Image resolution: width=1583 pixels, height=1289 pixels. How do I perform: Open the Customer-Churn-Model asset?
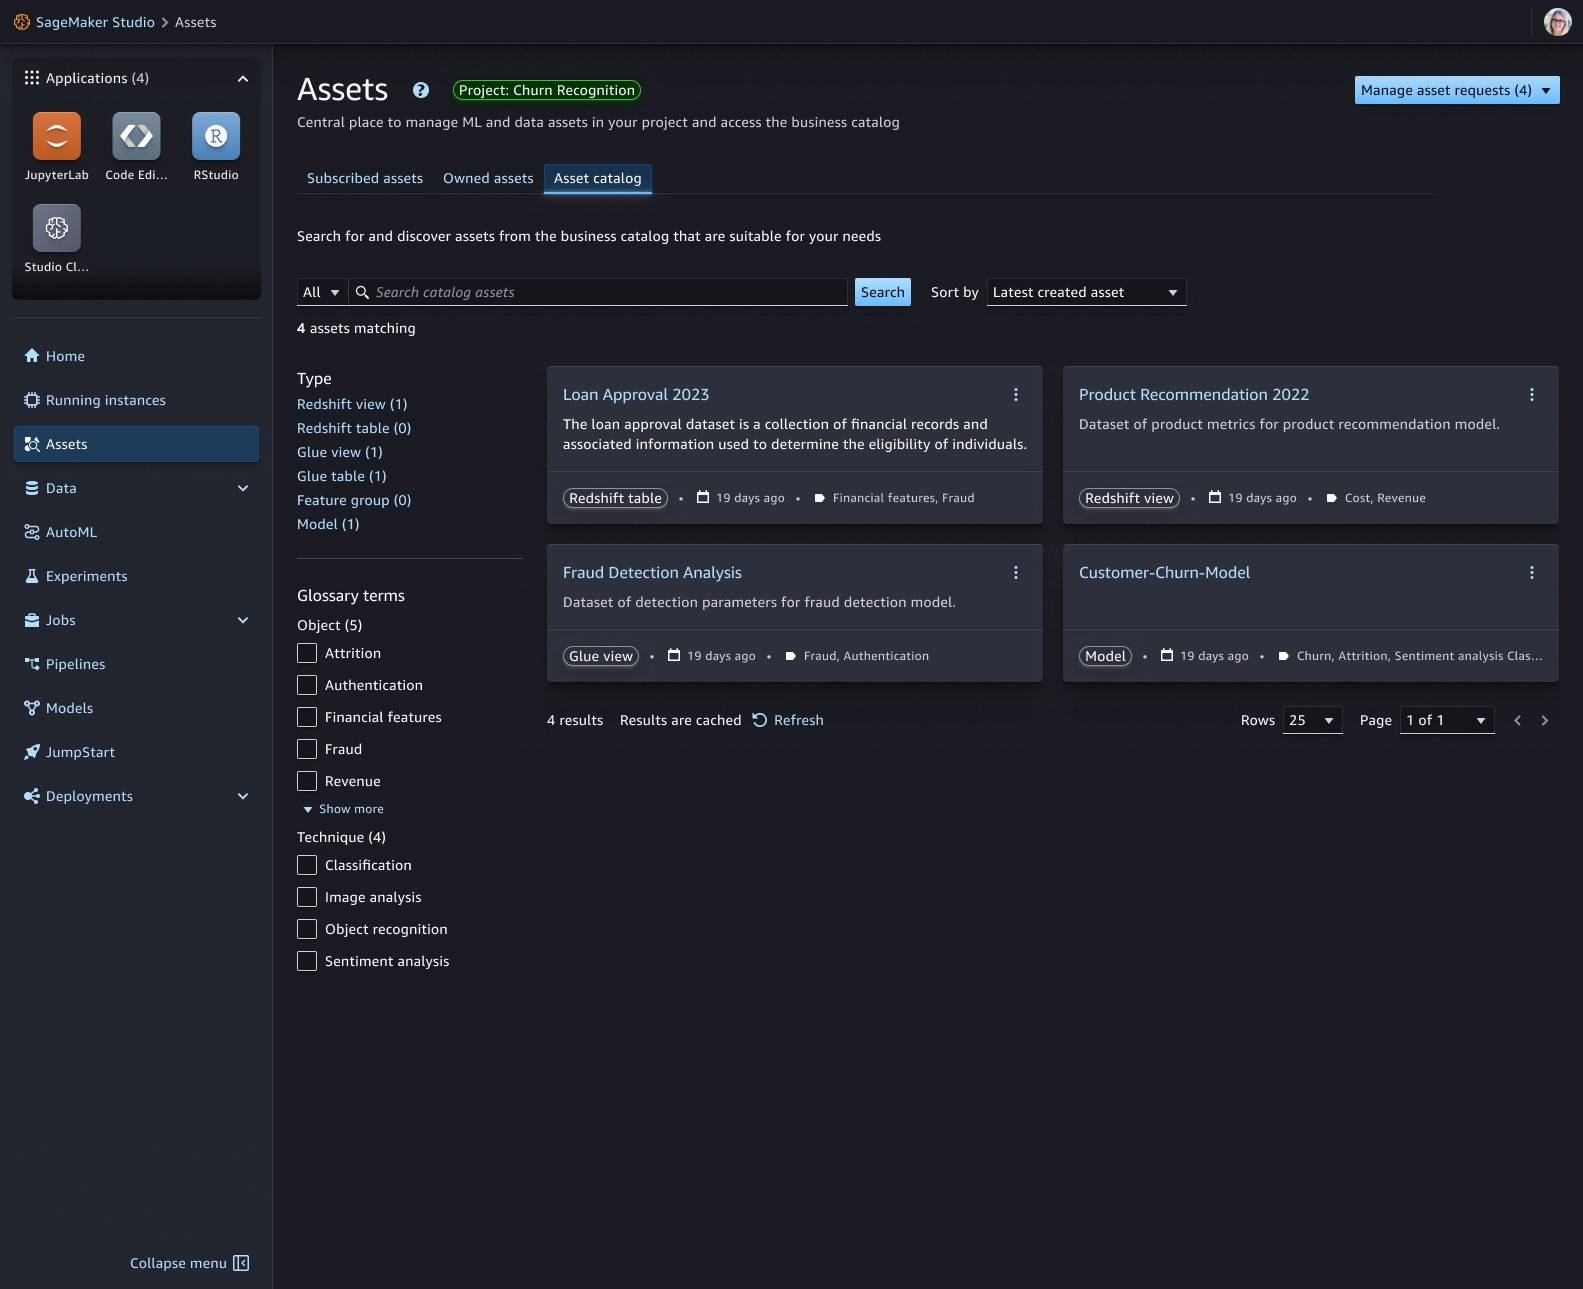tap(1164, 573)
